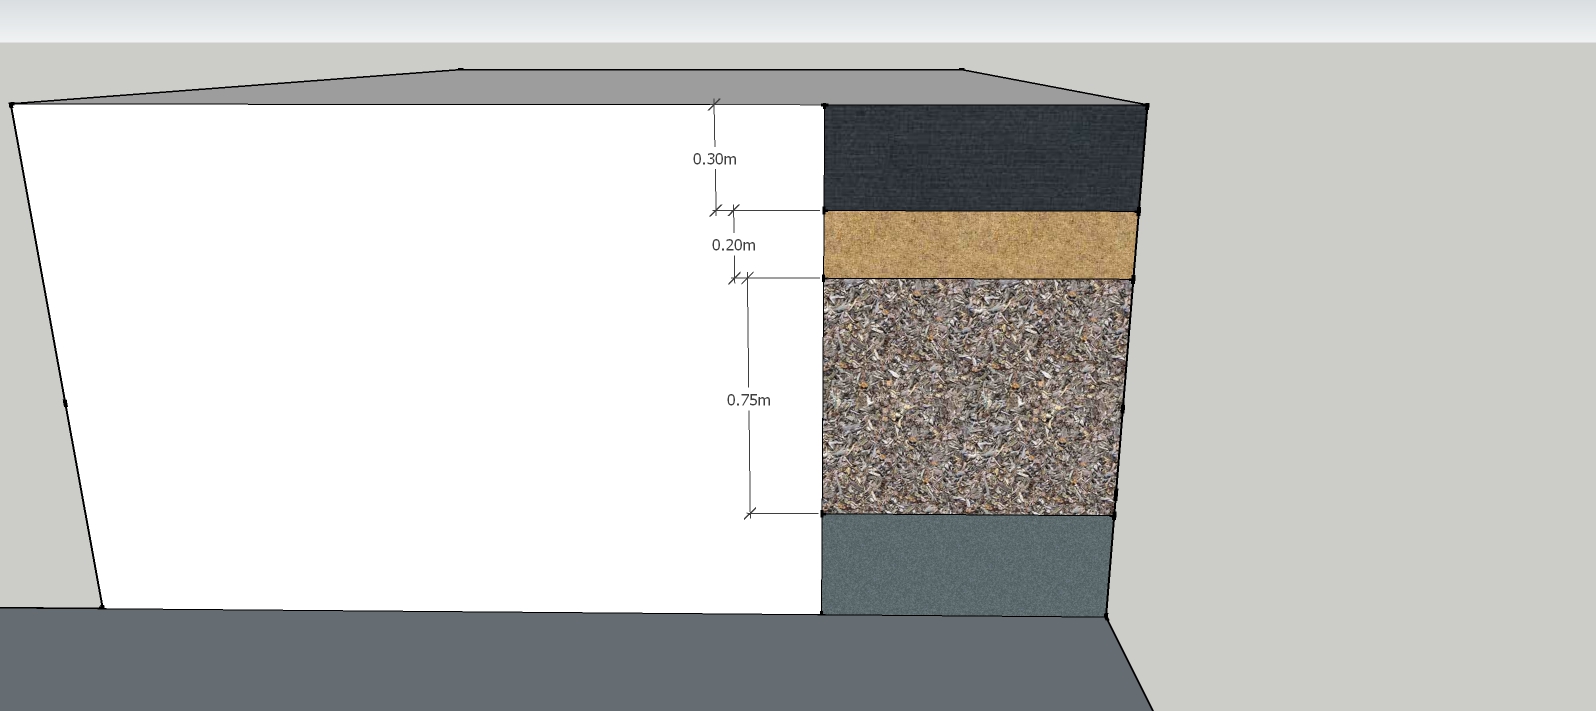Click the endpoint at asphalt layer's upper-right corner
Image resolution: width=1596 pixels, height=711 pixels.
[x=1147, y=105]
